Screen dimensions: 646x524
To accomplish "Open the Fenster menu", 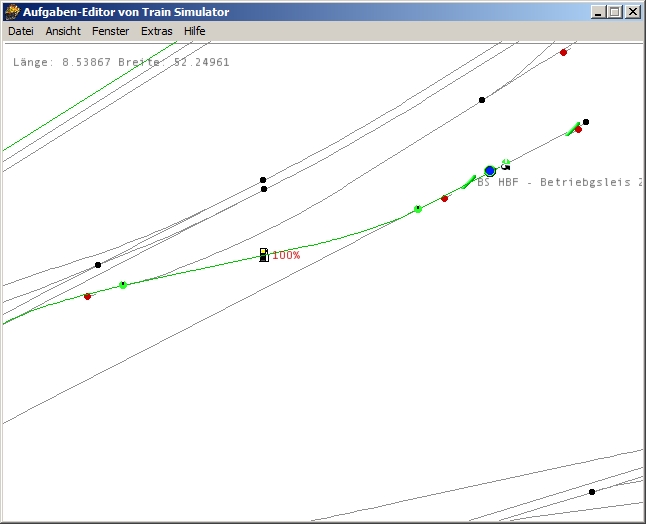I will [x=110, y=31].
